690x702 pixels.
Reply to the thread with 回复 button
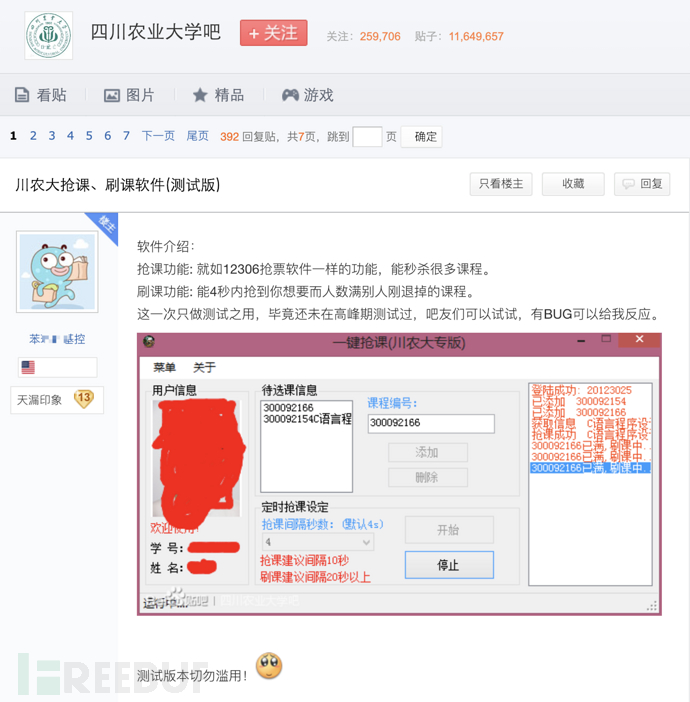[642, 184]
